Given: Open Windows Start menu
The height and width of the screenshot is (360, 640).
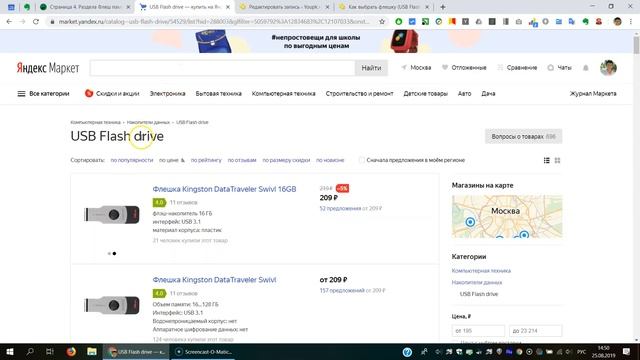Looking at the screenshot, I should click(10, 352).
